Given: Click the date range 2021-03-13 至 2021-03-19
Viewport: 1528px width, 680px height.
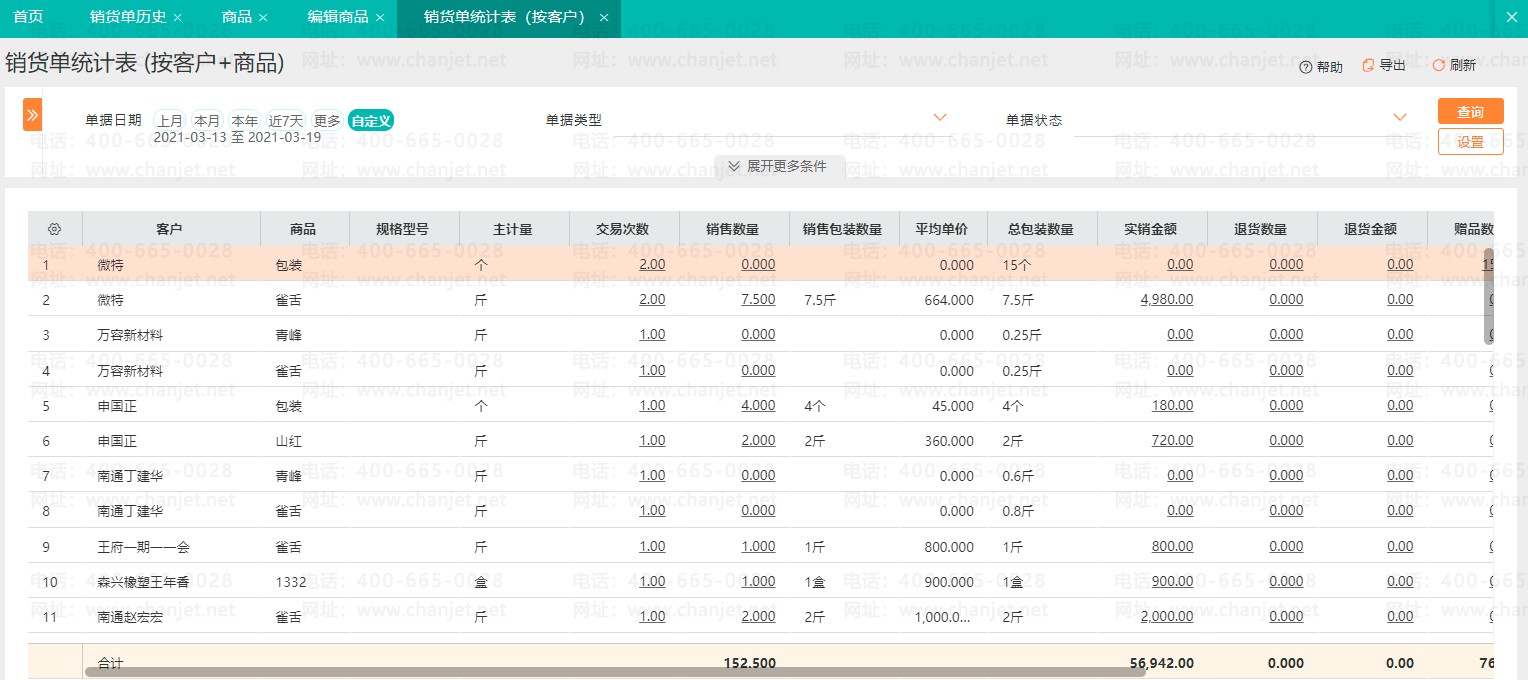Looking at the screenshot, I should [x=238, y=137].
